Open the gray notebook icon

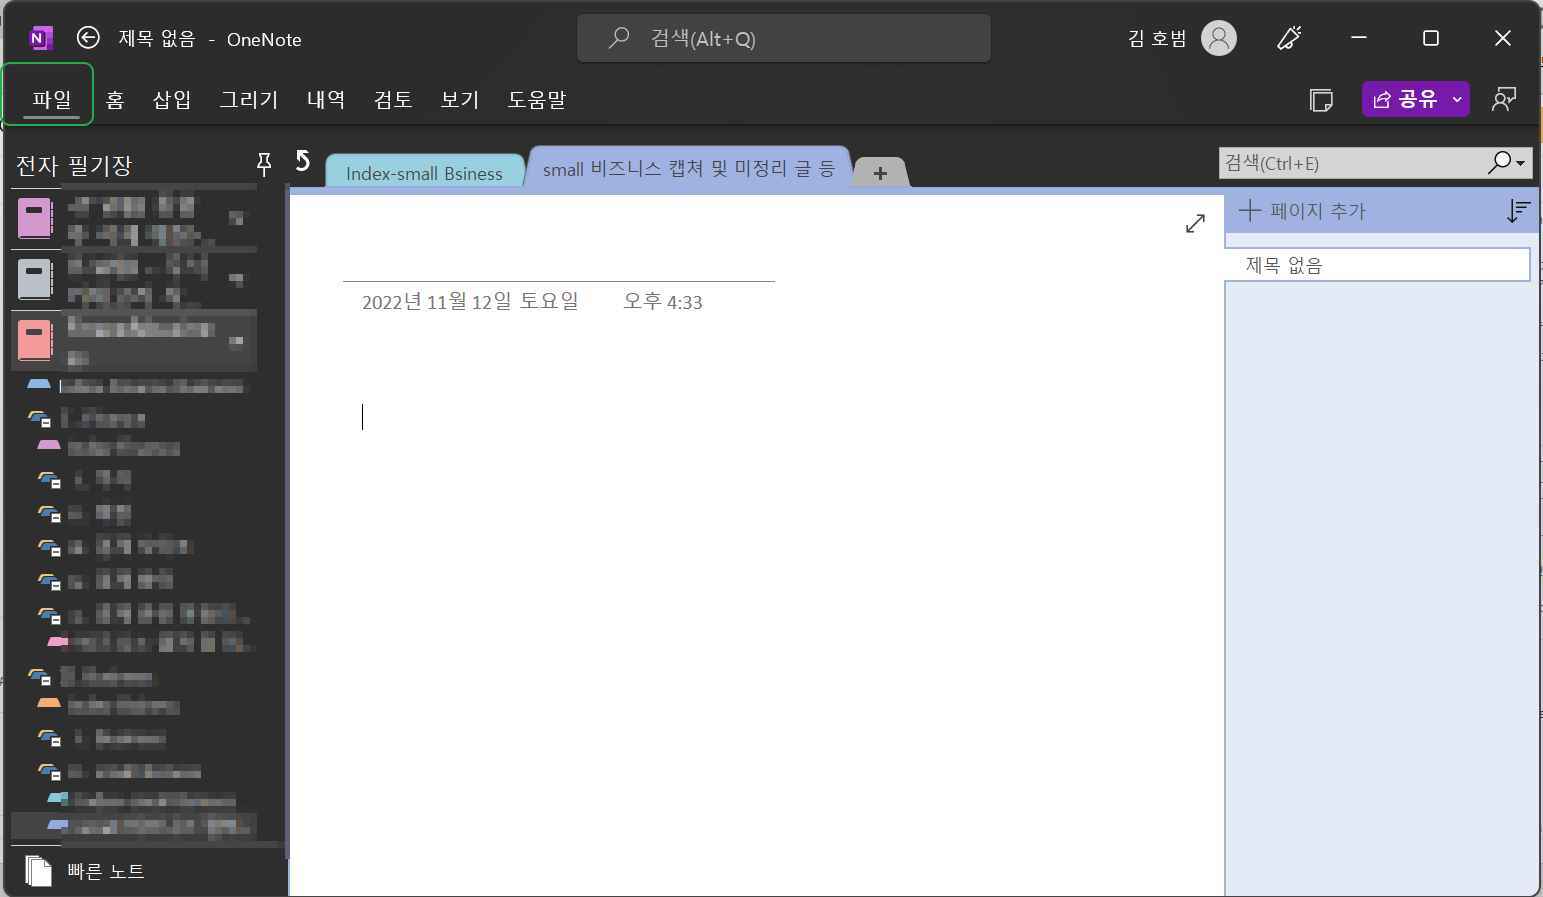click(x=35, y=279)
